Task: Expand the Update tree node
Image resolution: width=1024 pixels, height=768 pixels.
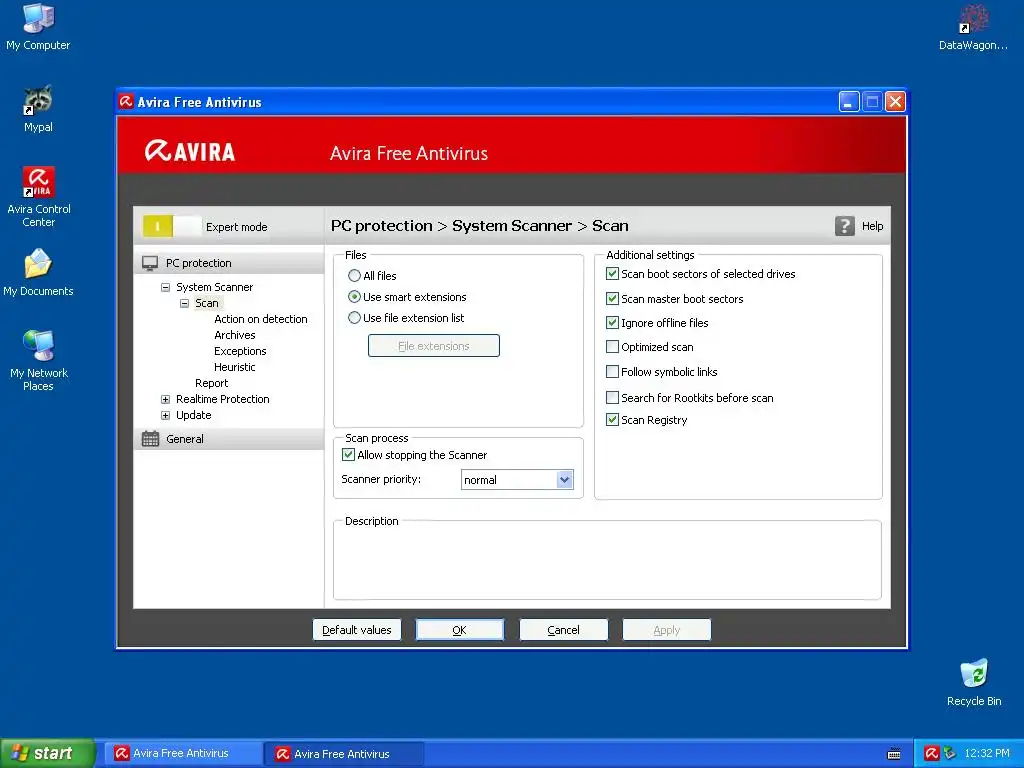Action: tap(165, 415)
